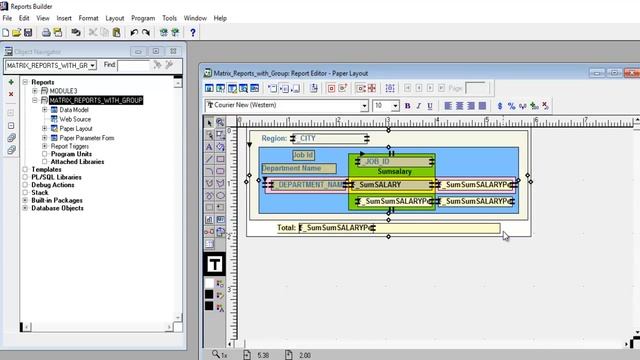Viewport: 640px width, 360px height.
Task: Open the Courier New font dropdown
Action: click(x=364, y=106)
